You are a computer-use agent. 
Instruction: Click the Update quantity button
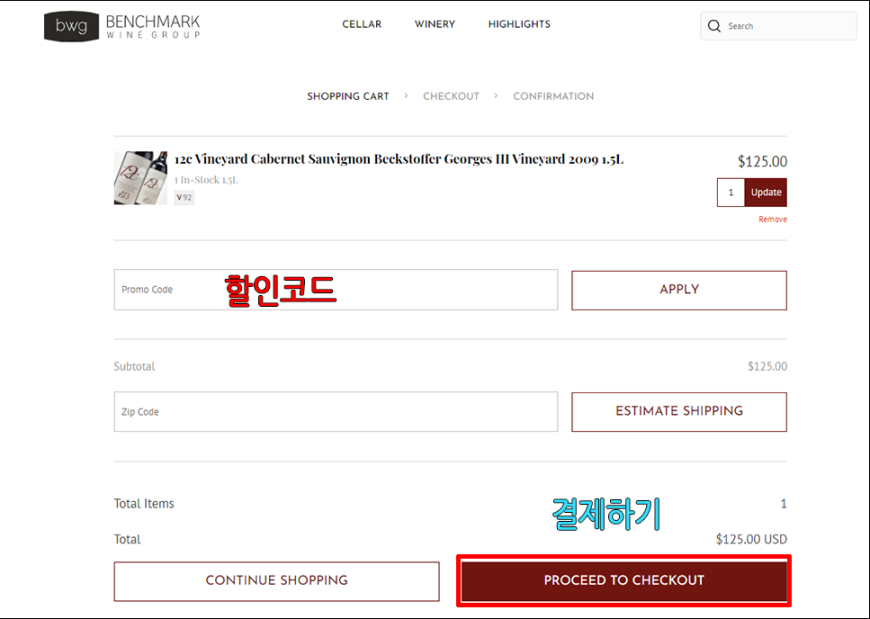(766, 192)
